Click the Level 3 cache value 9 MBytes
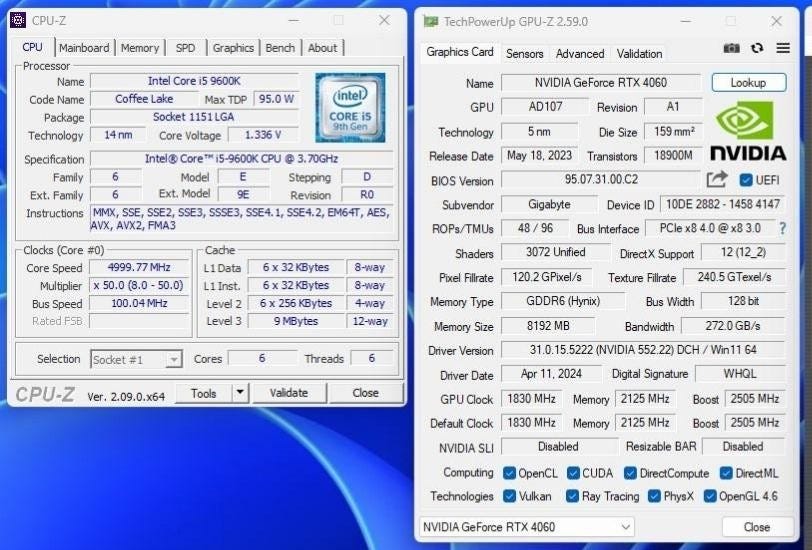The height and width of the screenshot is (550, 812). coord(296,321)
